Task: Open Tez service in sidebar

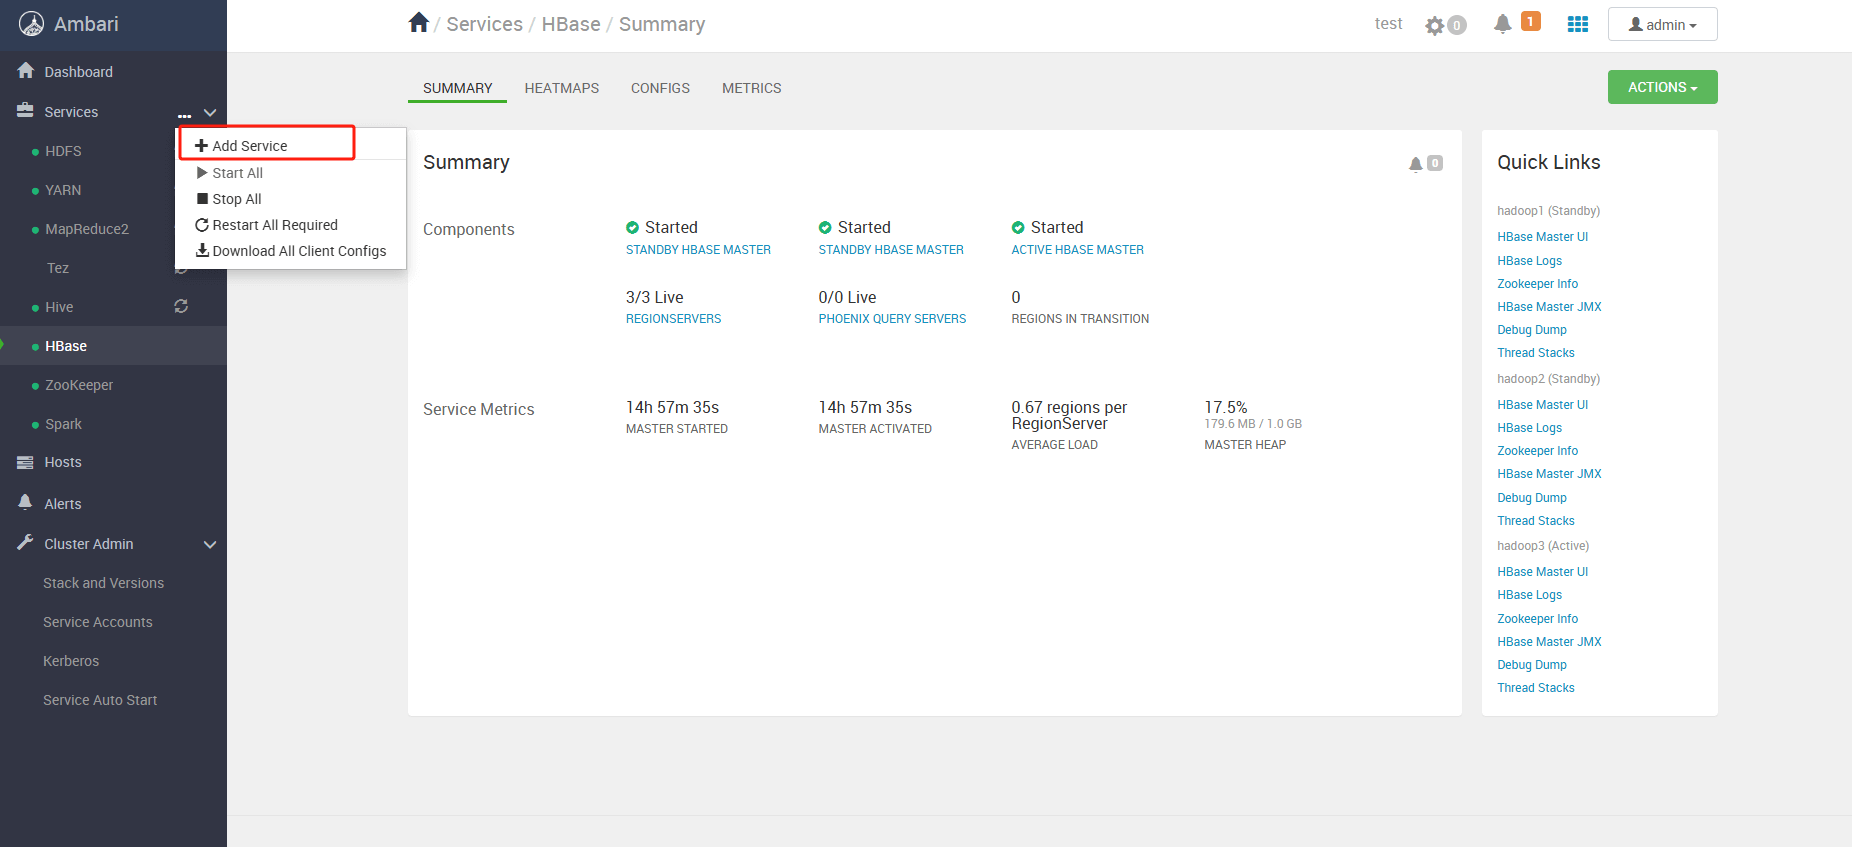Action: tap(58, 268)
